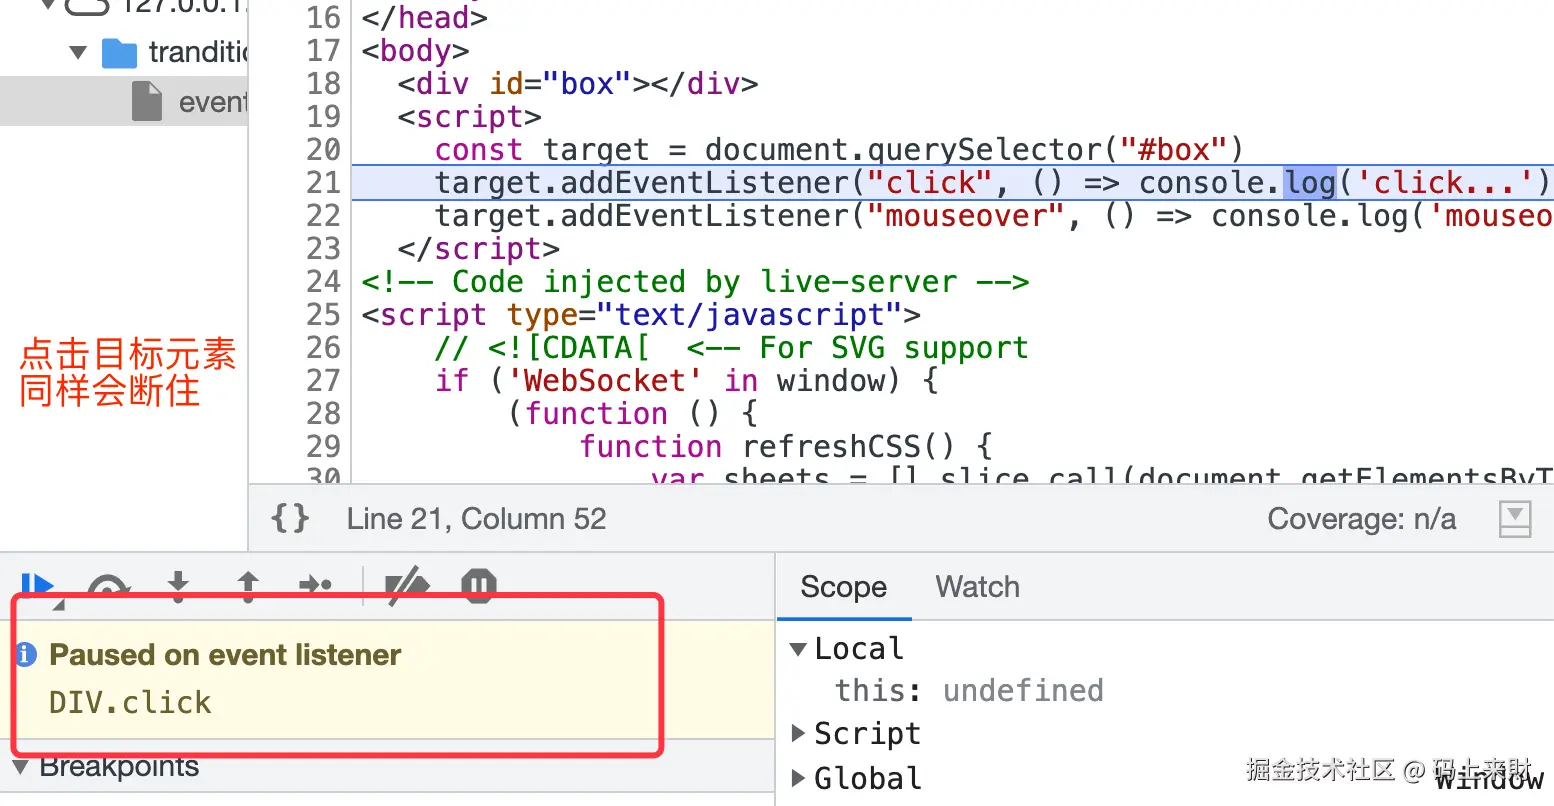The height and width of the screenshot is (806, 1554).
Task: Open the tranditi folder icon
Action: 119,53
